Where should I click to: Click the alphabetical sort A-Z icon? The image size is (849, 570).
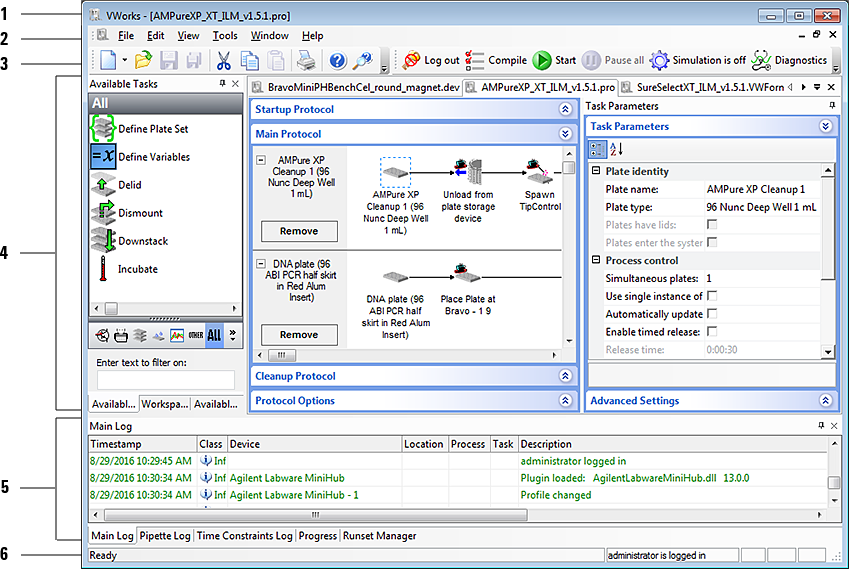617,149
